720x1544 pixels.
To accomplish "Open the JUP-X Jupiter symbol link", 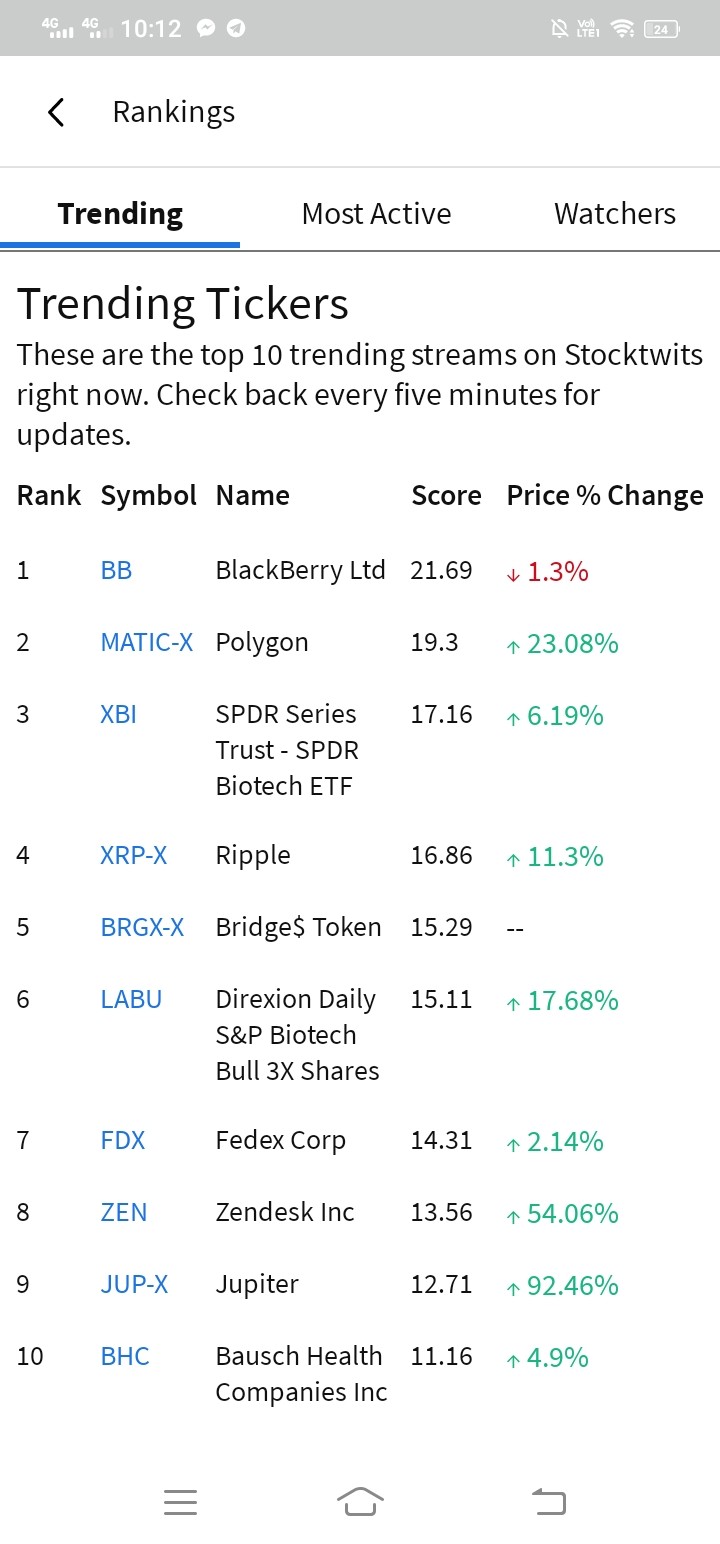I will (x=134, y=1284).
